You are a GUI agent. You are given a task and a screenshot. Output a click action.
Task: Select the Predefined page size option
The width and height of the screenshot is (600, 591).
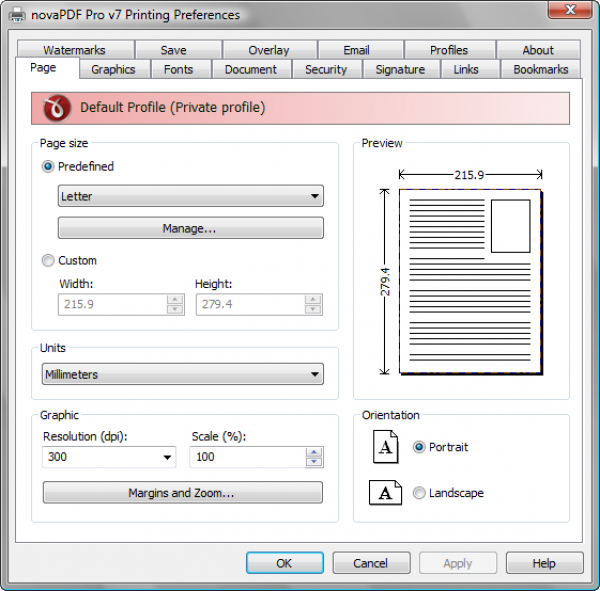coord(48,167)
